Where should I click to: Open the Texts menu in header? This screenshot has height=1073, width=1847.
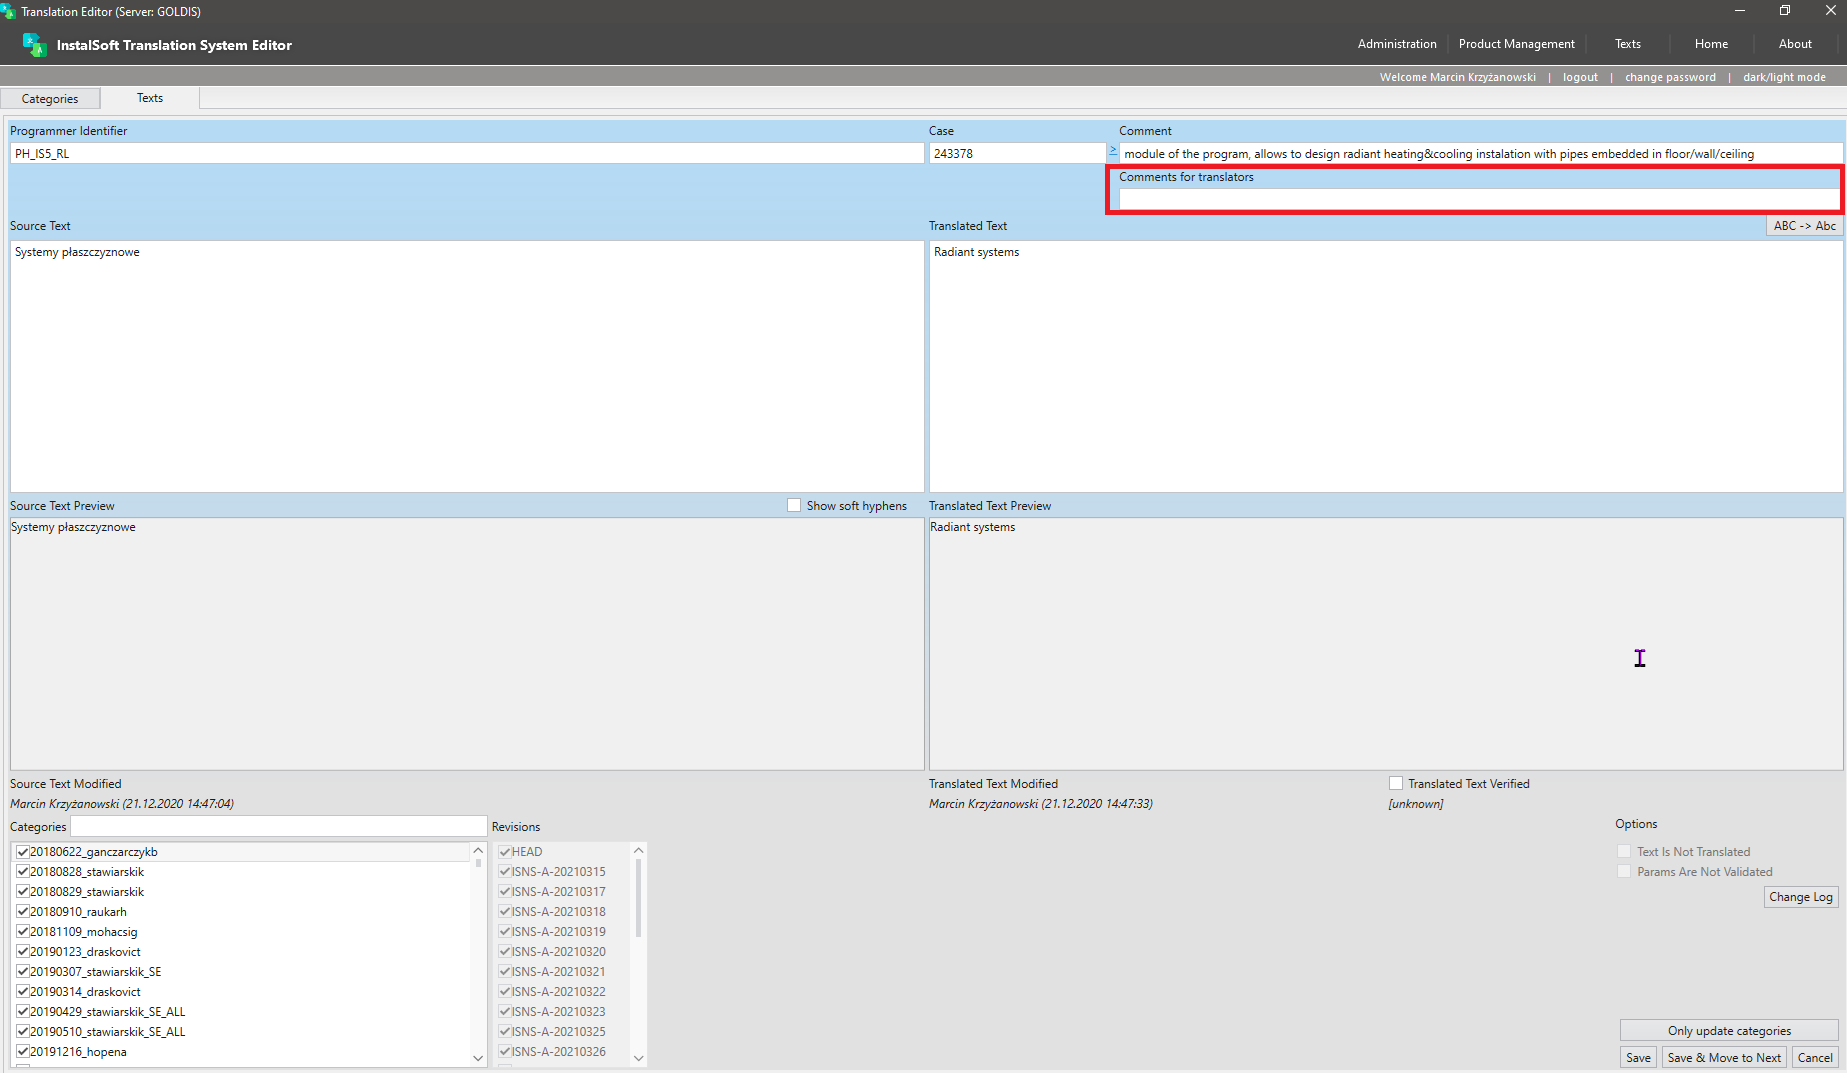(x=1627, y=44)
